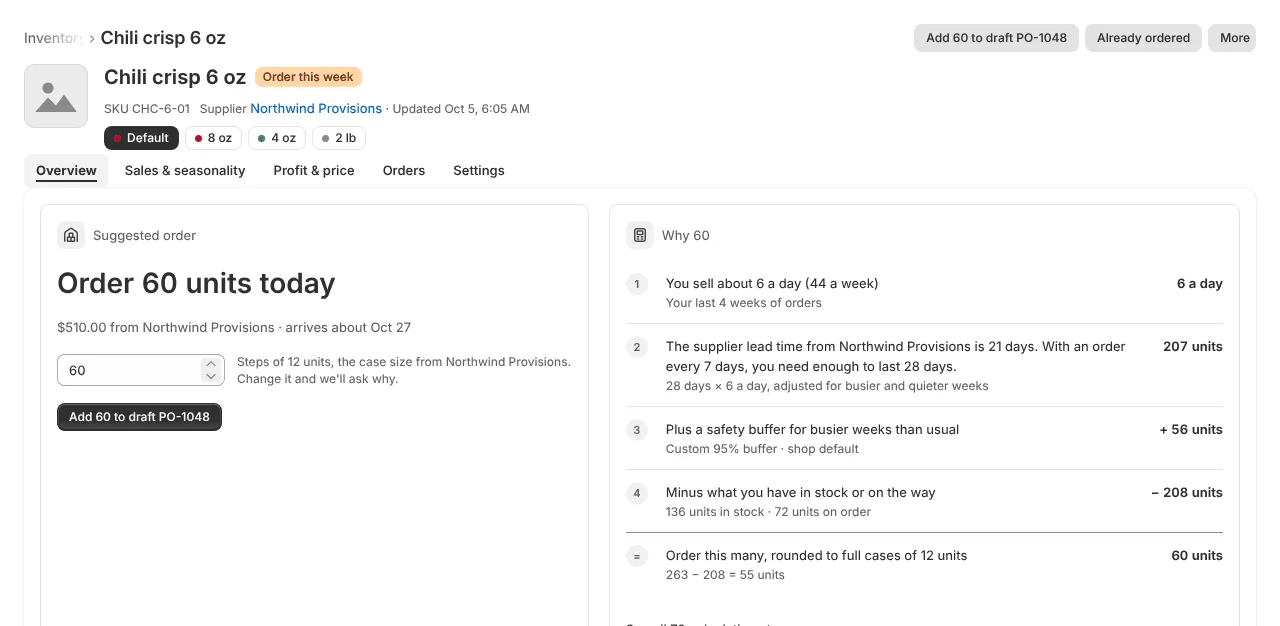Click the "60 units" total value
Viewport: 1280px width, 626px height.
click(x=1197, y=556)
